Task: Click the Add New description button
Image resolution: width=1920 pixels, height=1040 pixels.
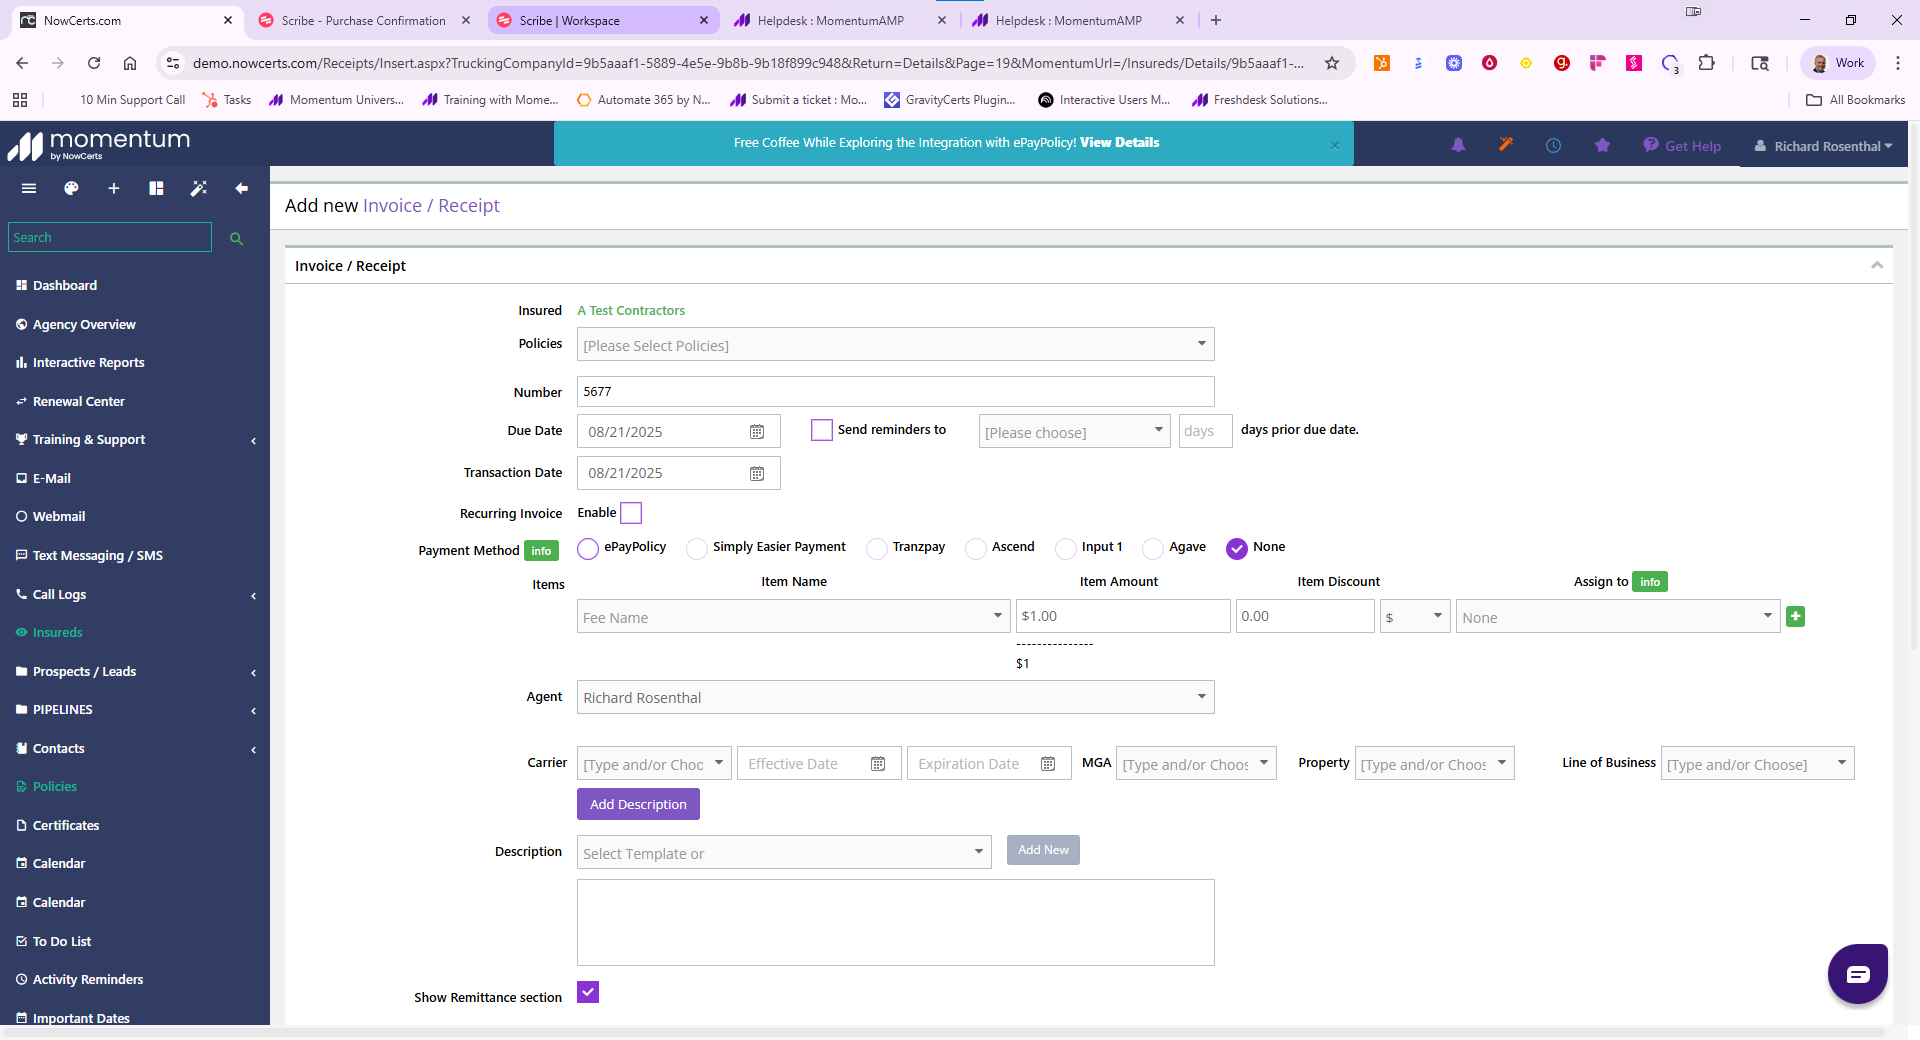Action: coord(1043,850)
